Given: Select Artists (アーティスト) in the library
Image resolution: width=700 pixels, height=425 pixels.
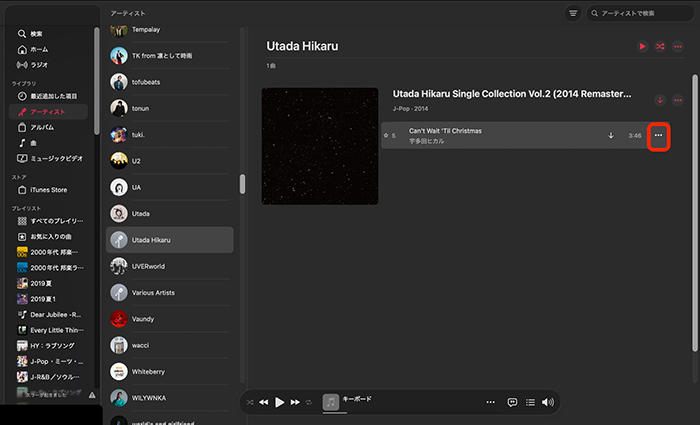Looking at the screenshot, I should (48, 112).
